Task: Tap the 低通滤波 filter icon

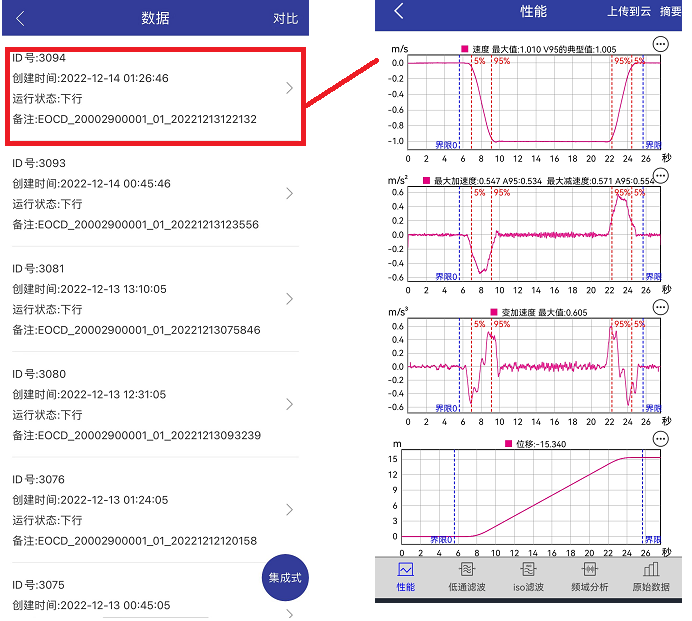Action: [466, 569]
